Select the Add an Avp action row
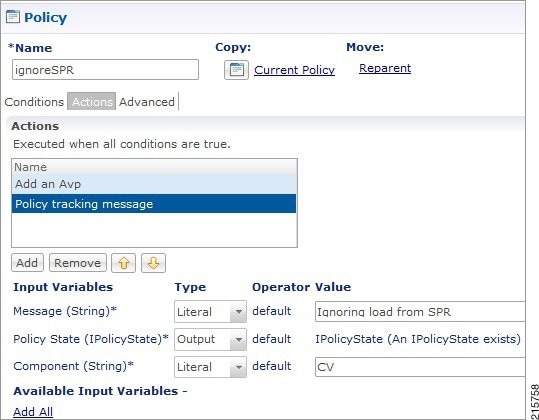Screen dimensions: 539x420 pyautogui.click(x=154, y=184)
